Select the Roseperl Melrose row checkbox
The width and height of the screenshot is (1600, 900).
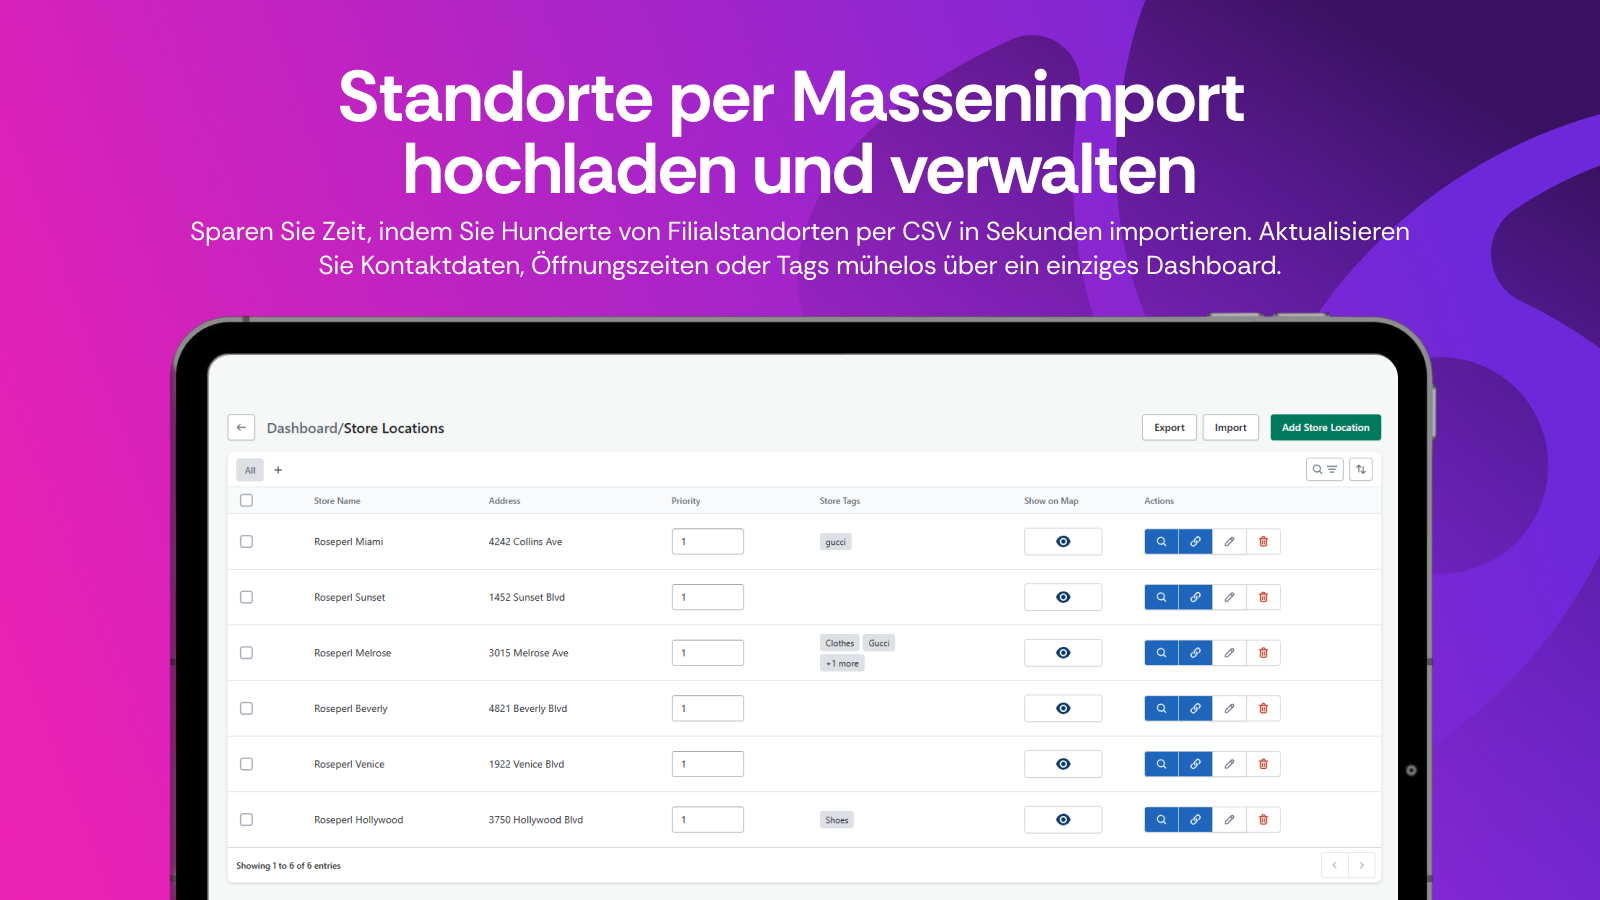point(246,652)
